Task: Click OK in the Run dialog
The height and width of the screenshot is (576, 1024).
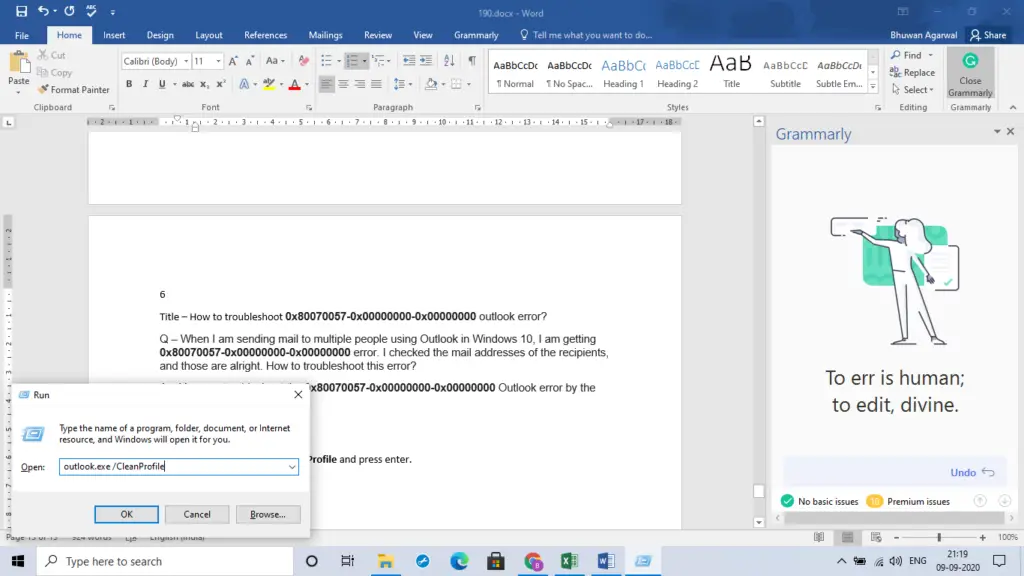Action: tap(126, 515)
